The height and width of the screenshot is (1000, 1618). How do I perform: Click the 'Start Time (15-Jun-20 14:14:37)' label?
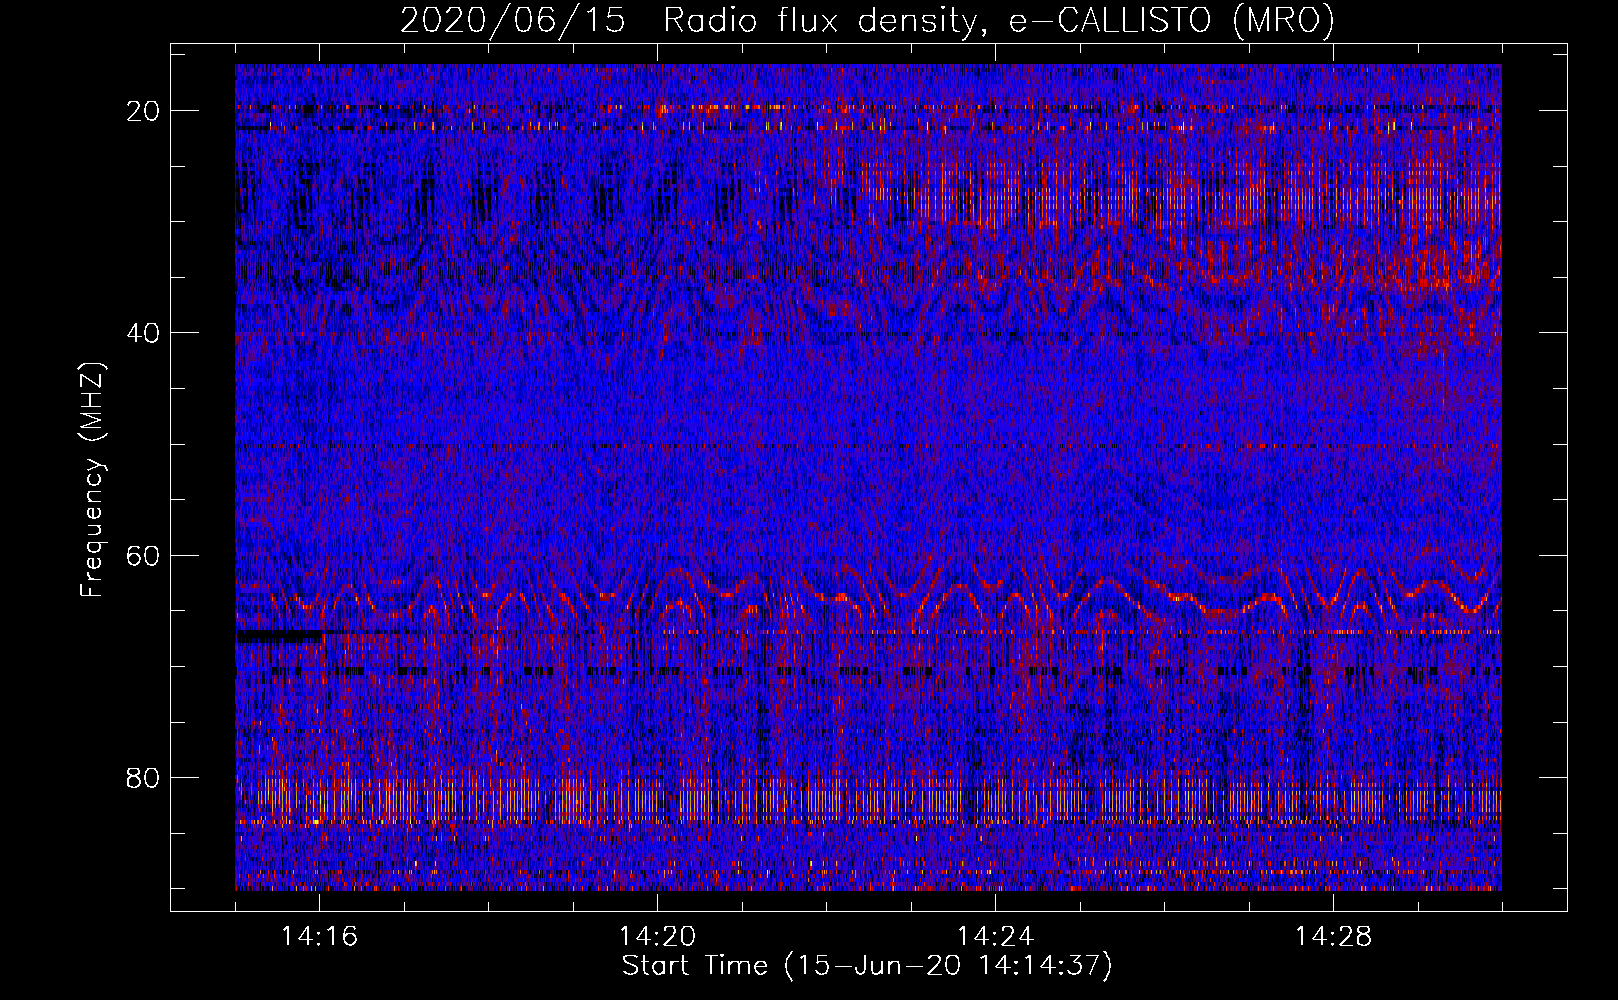pos(867,966)
